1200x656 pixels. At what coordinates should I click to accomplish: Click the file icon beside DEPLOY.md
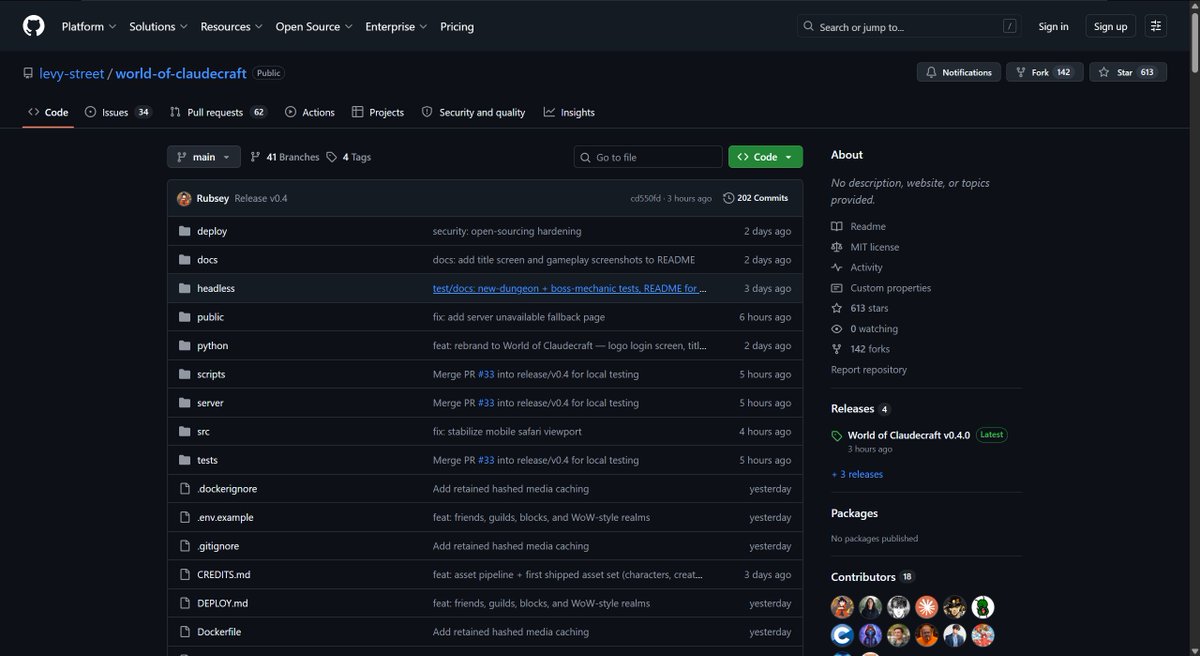click(184, 604)
